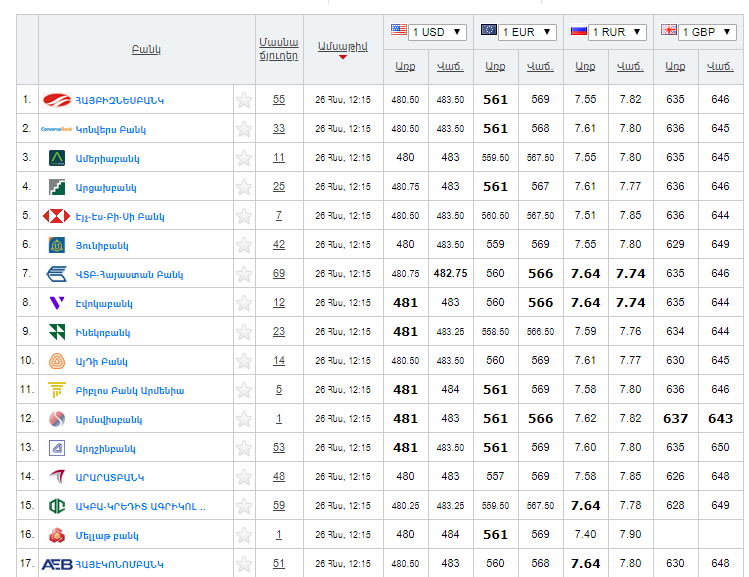Viewport: 749px width, 577px height.
Task: Click the ID Bank orange logo in row 10
Action: (x=57, y=361)
